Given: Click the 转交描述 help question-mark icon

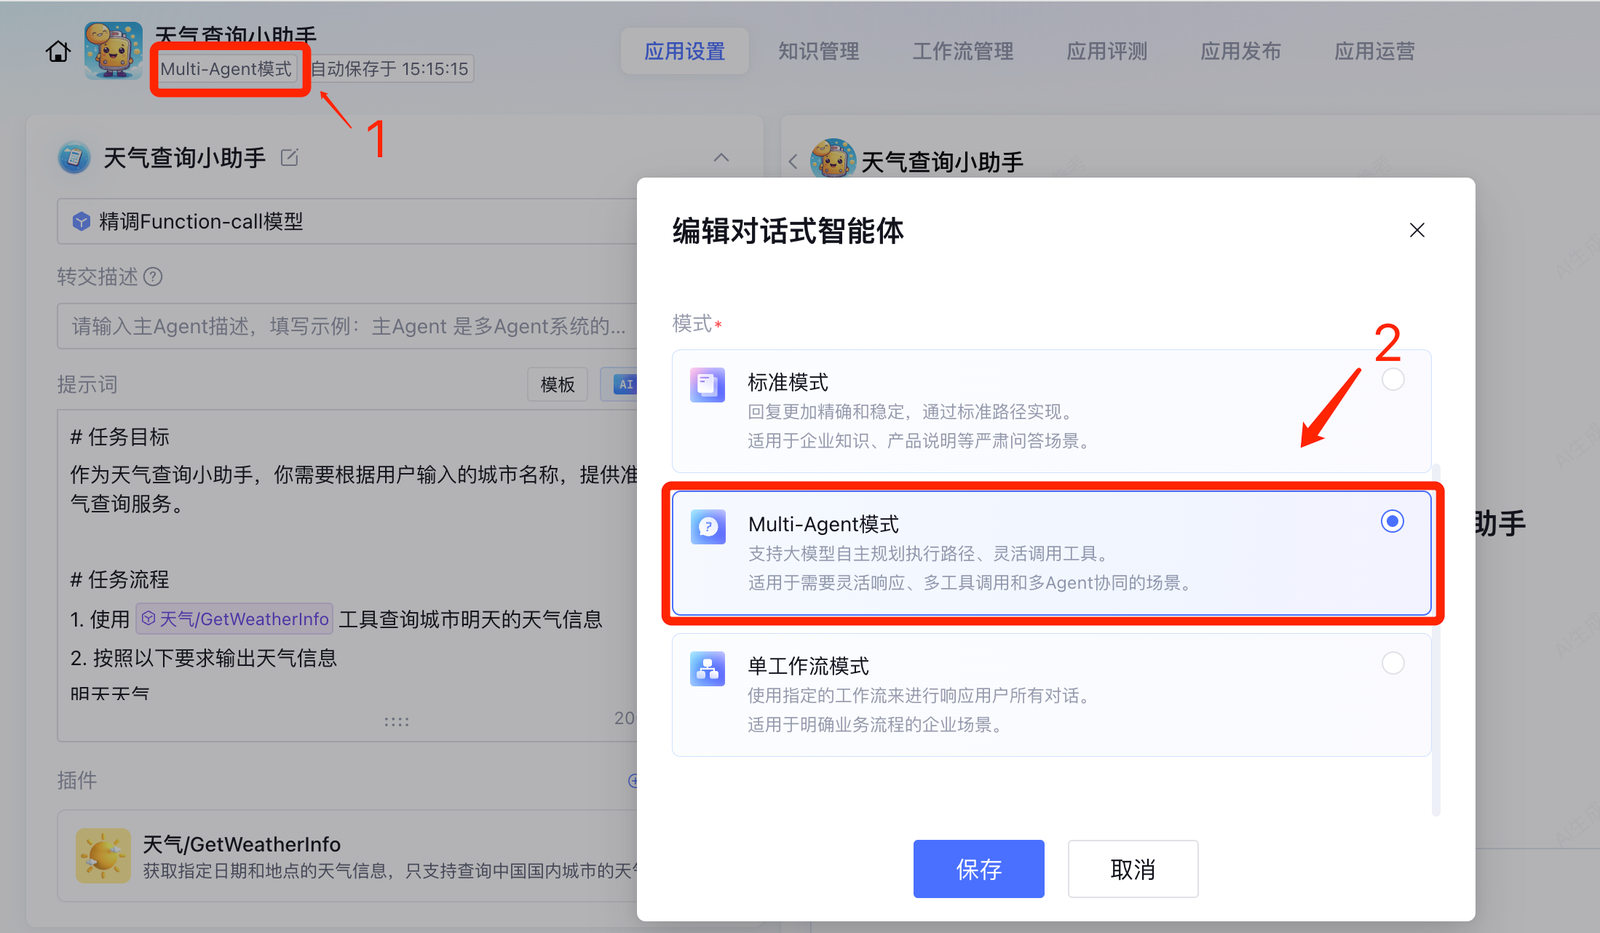Looking at the screenshot, I should 153,277.
